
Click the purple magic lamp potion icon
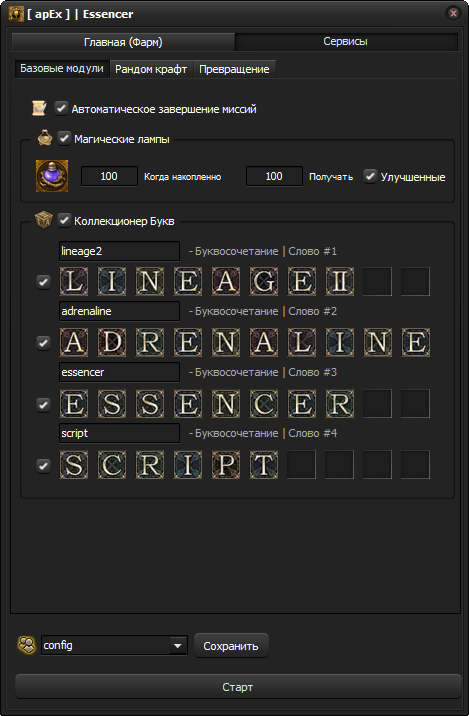pos(52,176)
